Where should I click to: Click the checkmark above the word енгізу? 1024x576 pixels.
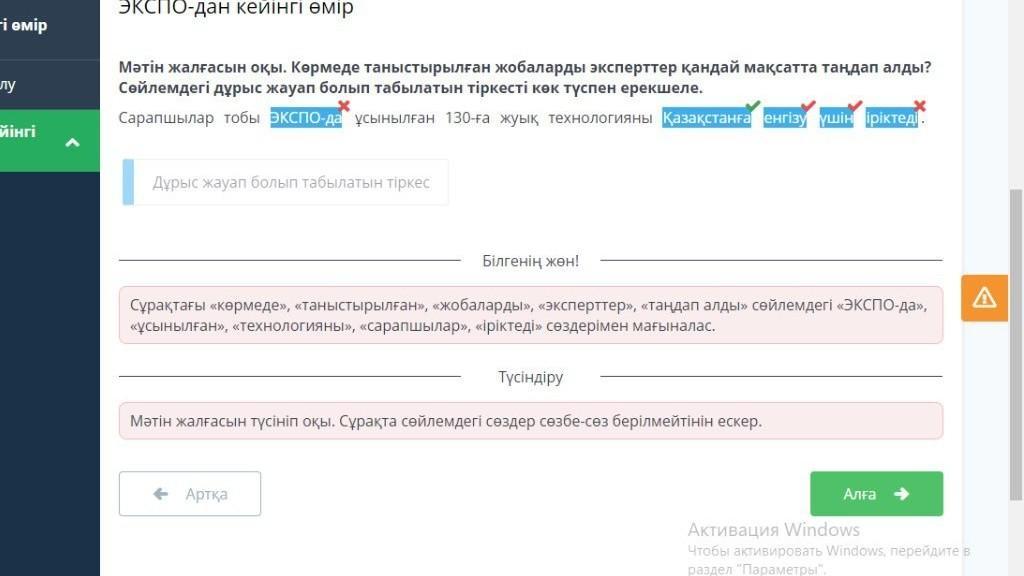point(808,106)
